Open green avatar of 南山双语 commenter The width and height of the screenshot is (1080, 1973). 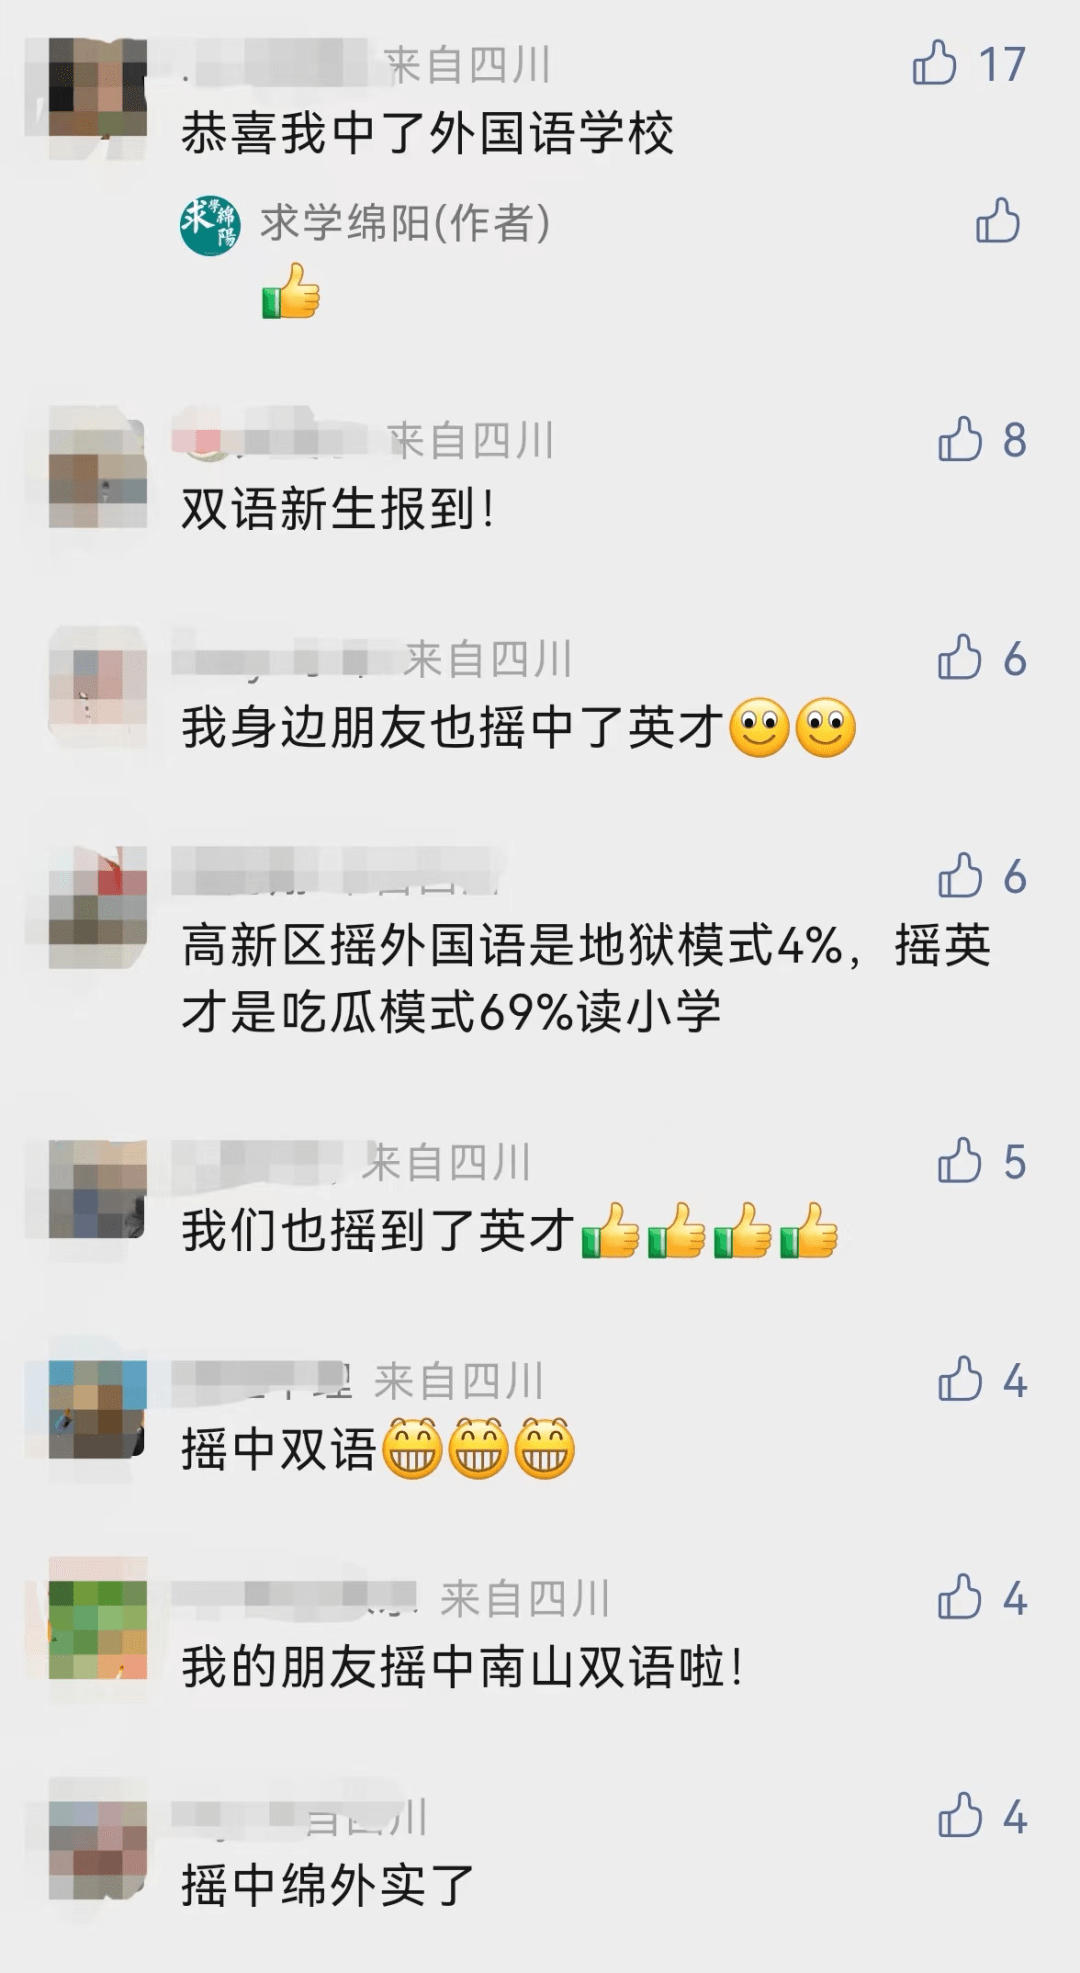coord(98,1628)
